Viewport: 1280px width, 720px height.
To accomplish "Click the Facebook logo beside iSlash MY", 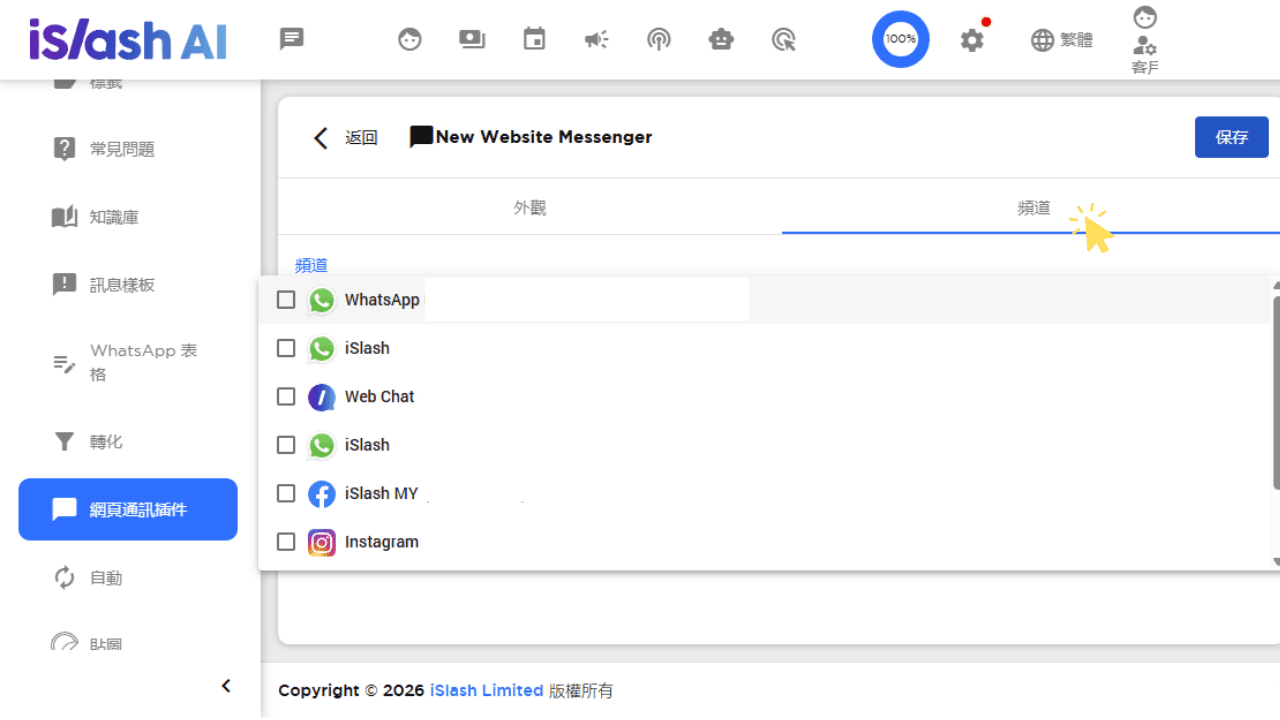I will pos(321,494).
